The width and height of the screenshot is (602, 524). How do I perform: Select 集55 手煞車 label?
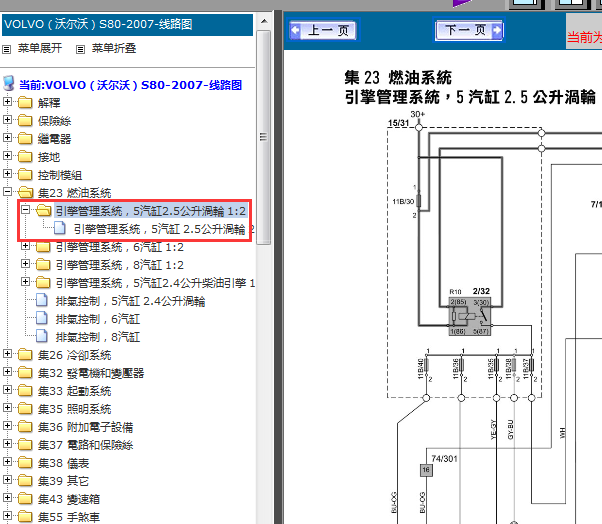click(69, 517)
